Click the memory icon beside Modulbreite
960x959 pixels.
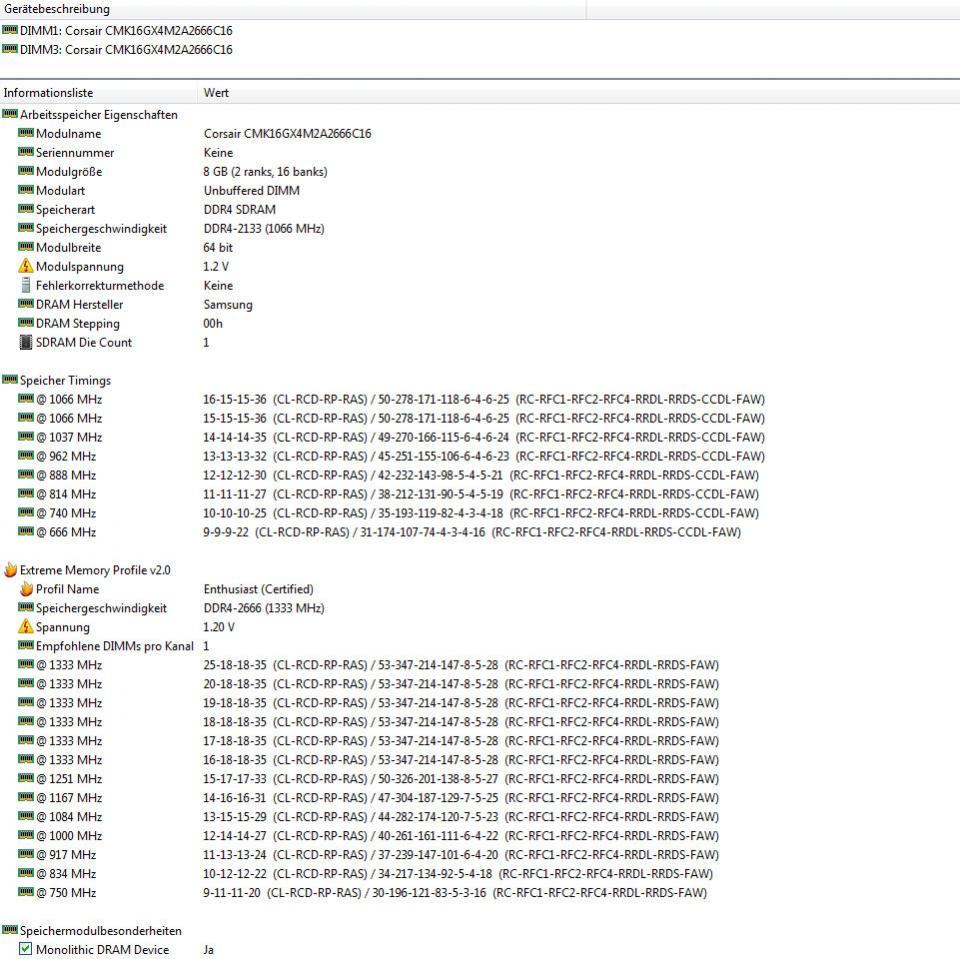tap(26, 247)
